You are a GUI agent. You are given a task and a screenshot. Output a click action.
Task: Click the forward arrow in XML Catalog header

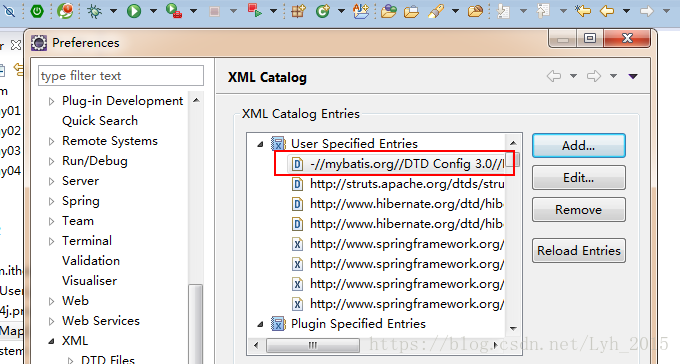click(x=594, y=76)
